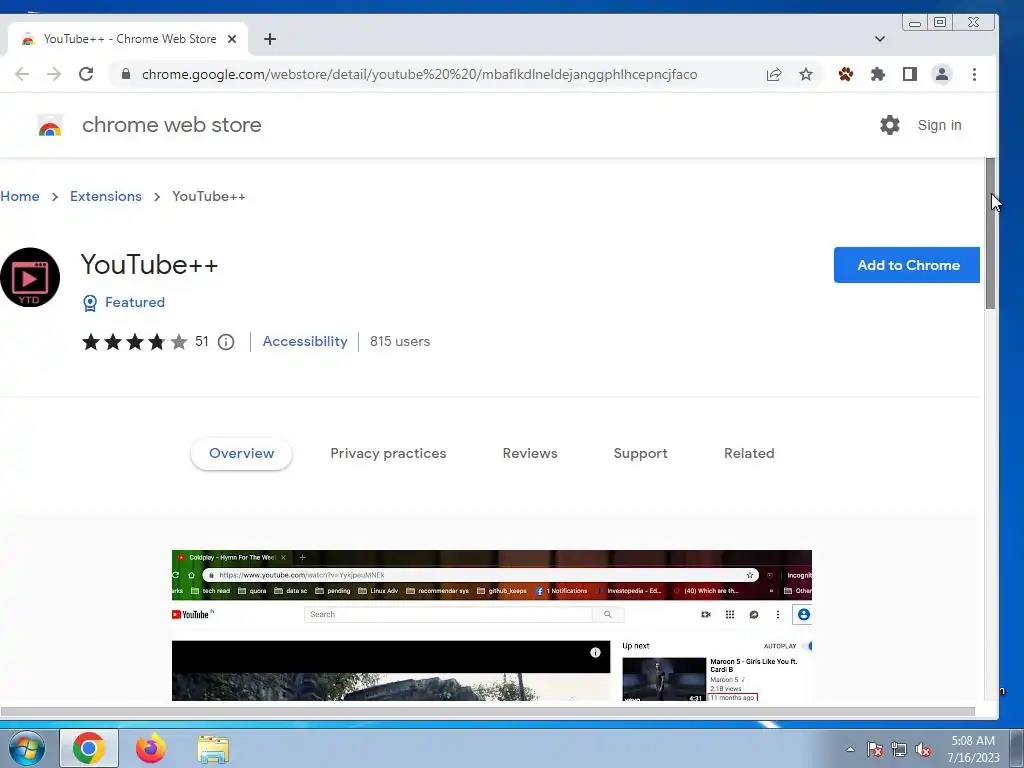Screen dimensions: 1024x768
Task: Open Windows Explorer from taskbar
Action: [213, 749]
